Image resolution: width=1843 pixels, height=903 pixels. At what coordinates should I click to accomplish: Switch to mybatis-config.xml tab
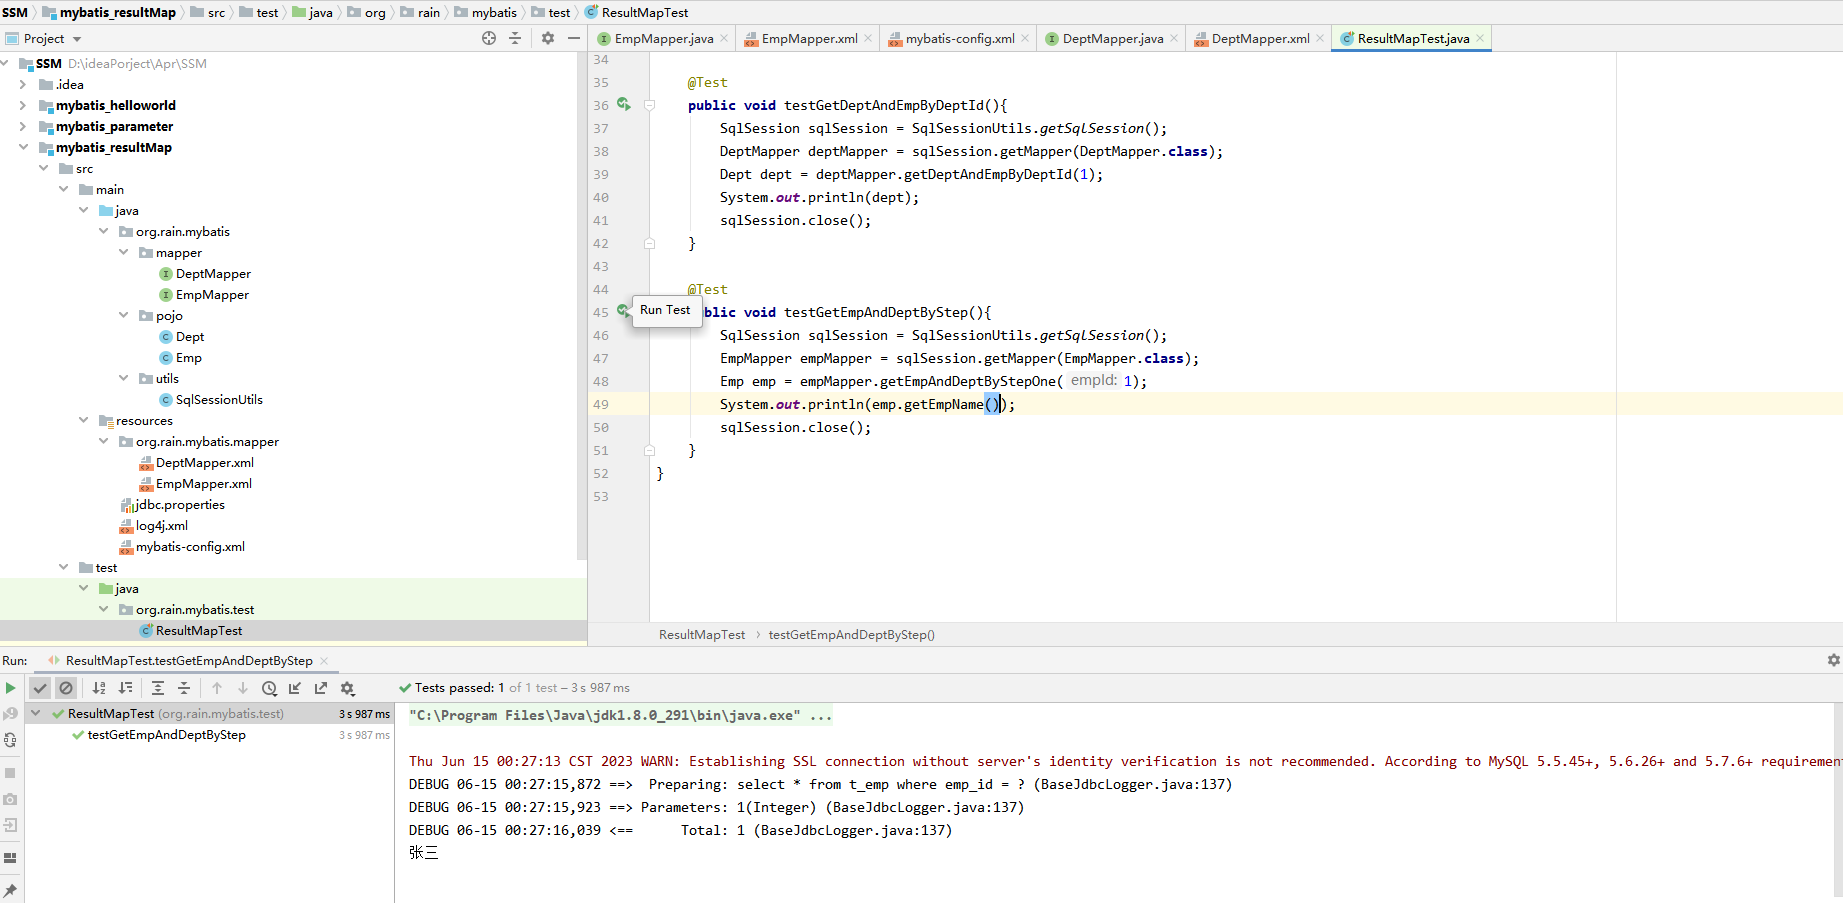[960, 39]
